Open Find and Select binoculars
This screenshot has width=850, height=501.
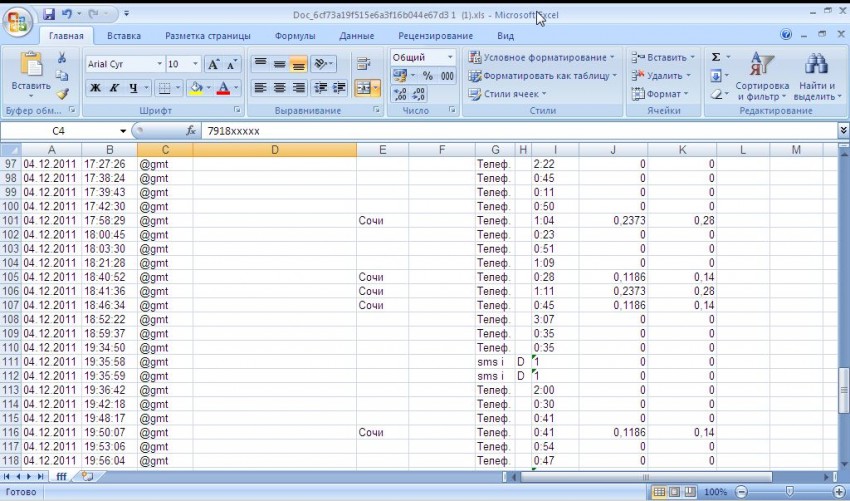point(815,75)
